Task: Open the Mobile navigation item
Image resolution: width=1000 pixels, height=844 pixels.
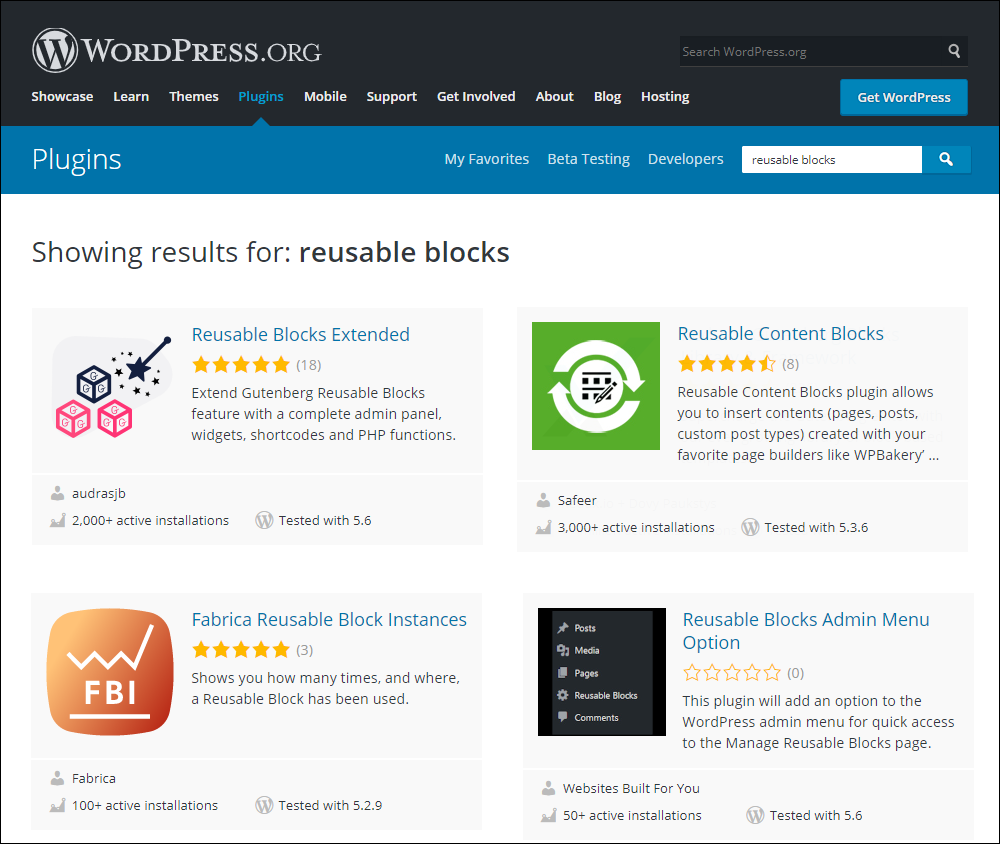Action: (325, 96)
